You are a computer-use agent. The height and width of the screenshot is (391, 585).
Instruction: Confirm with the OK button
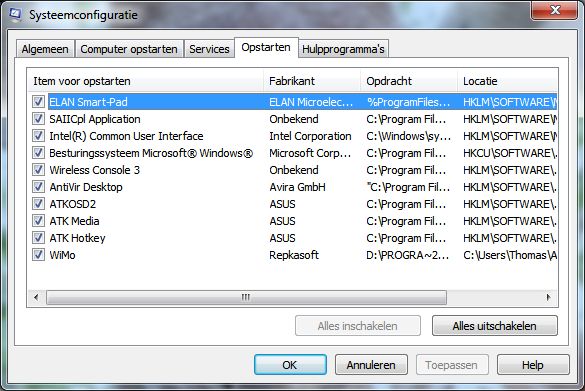290,365
